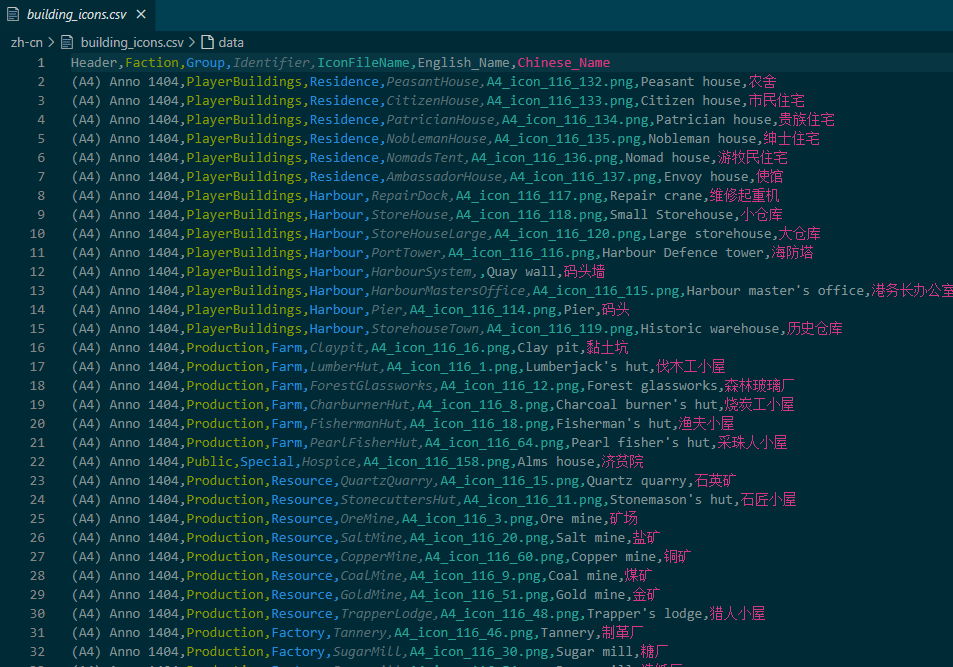Image resolution: width=953 pixels, height=667 pixels.
Task: Click CharburnerHut identifier on line 19
Action: point(360,405)
